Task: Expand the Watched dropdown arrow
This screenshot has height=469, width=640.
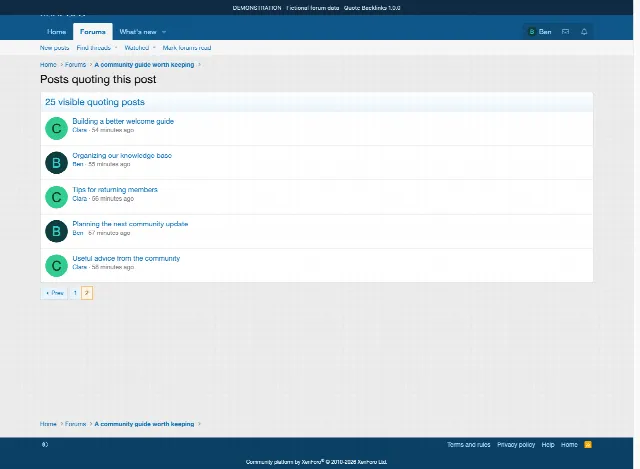Action: point(154,48)
